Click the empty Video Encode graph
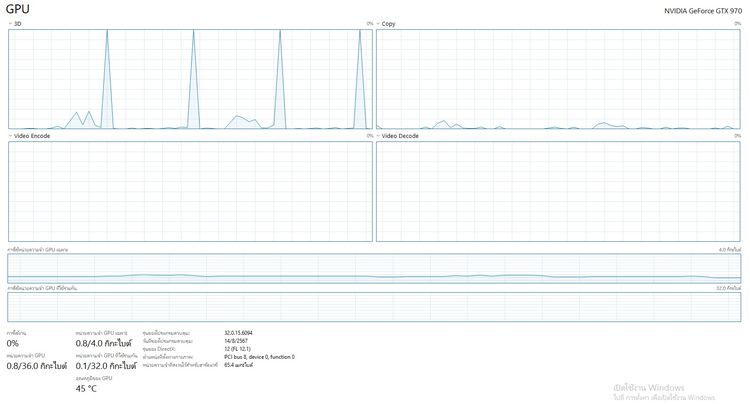This screenshot has height=404, width=750. click(190, 190)
